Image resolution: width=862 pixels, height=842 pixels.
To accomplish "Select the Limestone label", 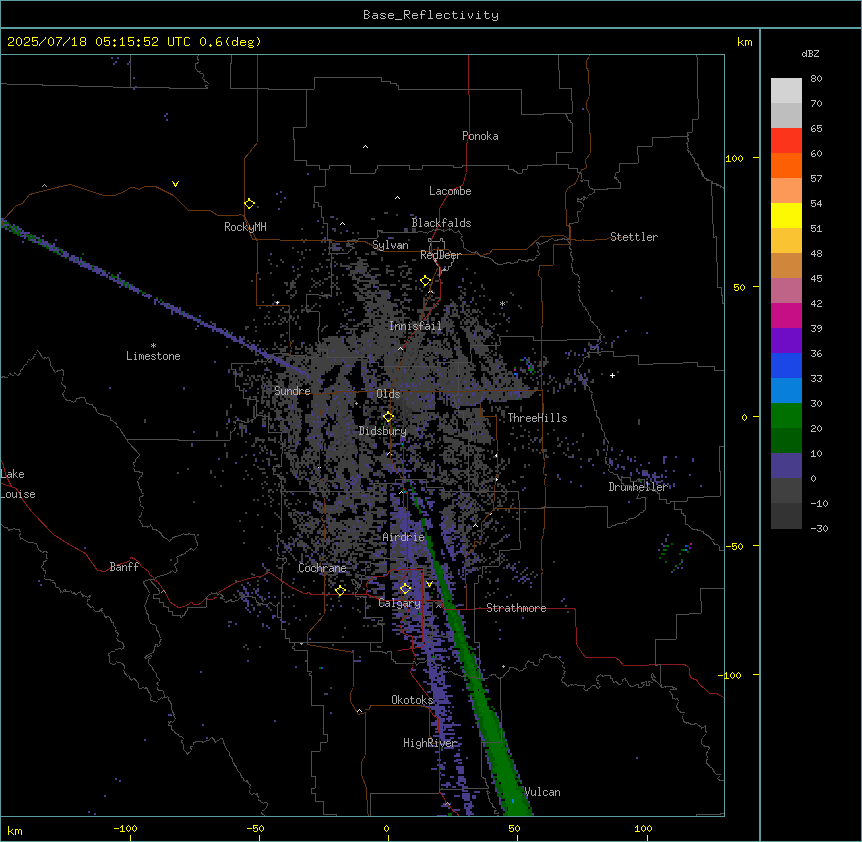I will pyautogui.click(x=153, y=356).
